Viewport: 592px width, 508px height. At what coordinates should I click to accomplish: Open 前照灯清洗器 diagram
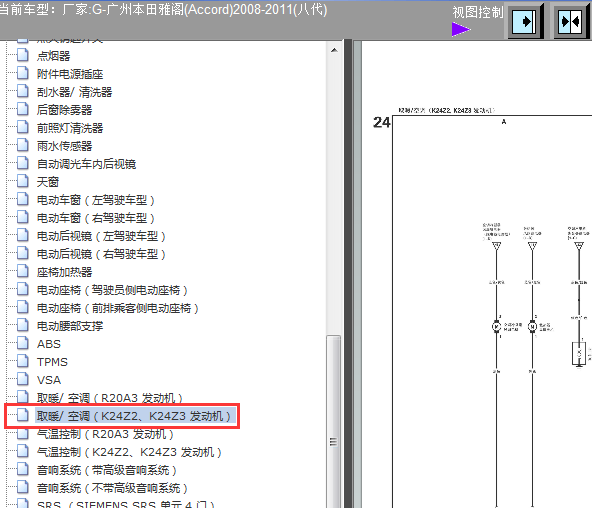(70, 128)
